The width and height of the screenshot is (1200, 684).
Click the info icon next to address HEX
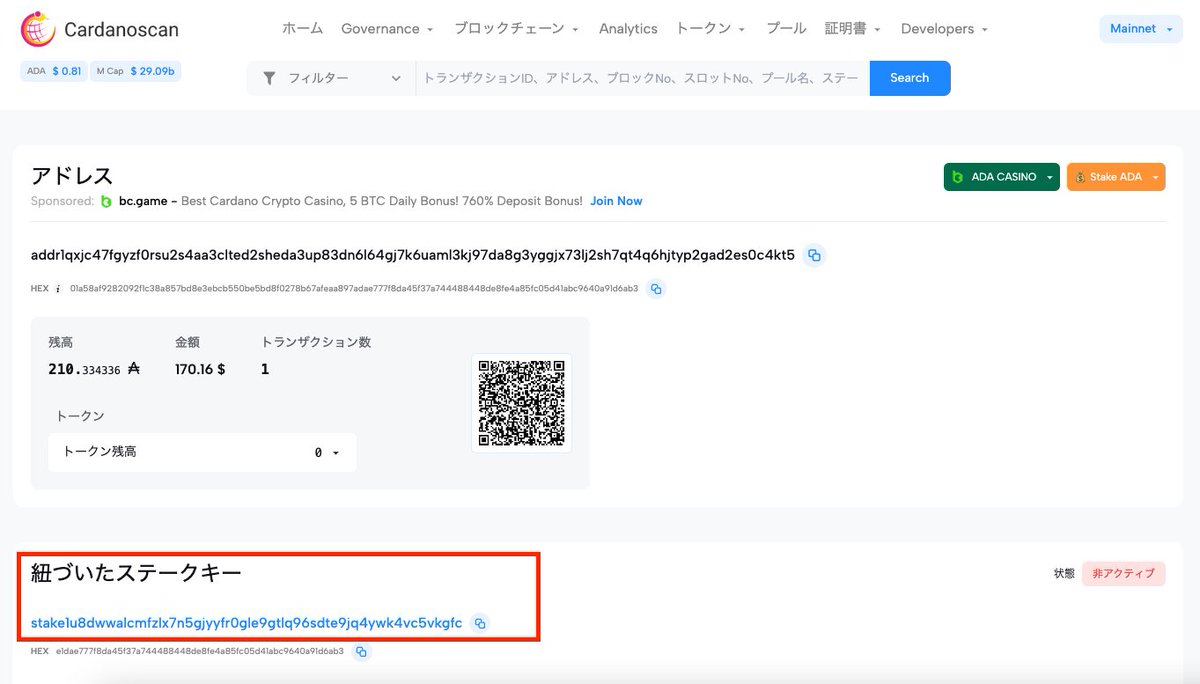[x=58, y=289]
